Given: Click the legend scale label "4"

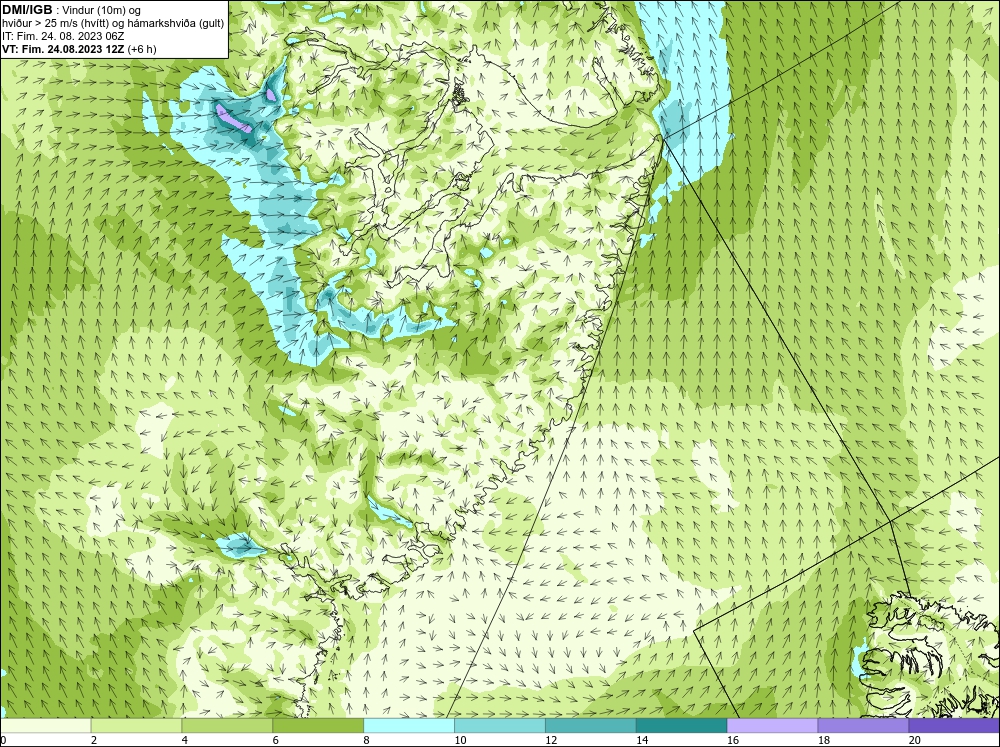Looking at the screenshot, I should coord(185,740).
